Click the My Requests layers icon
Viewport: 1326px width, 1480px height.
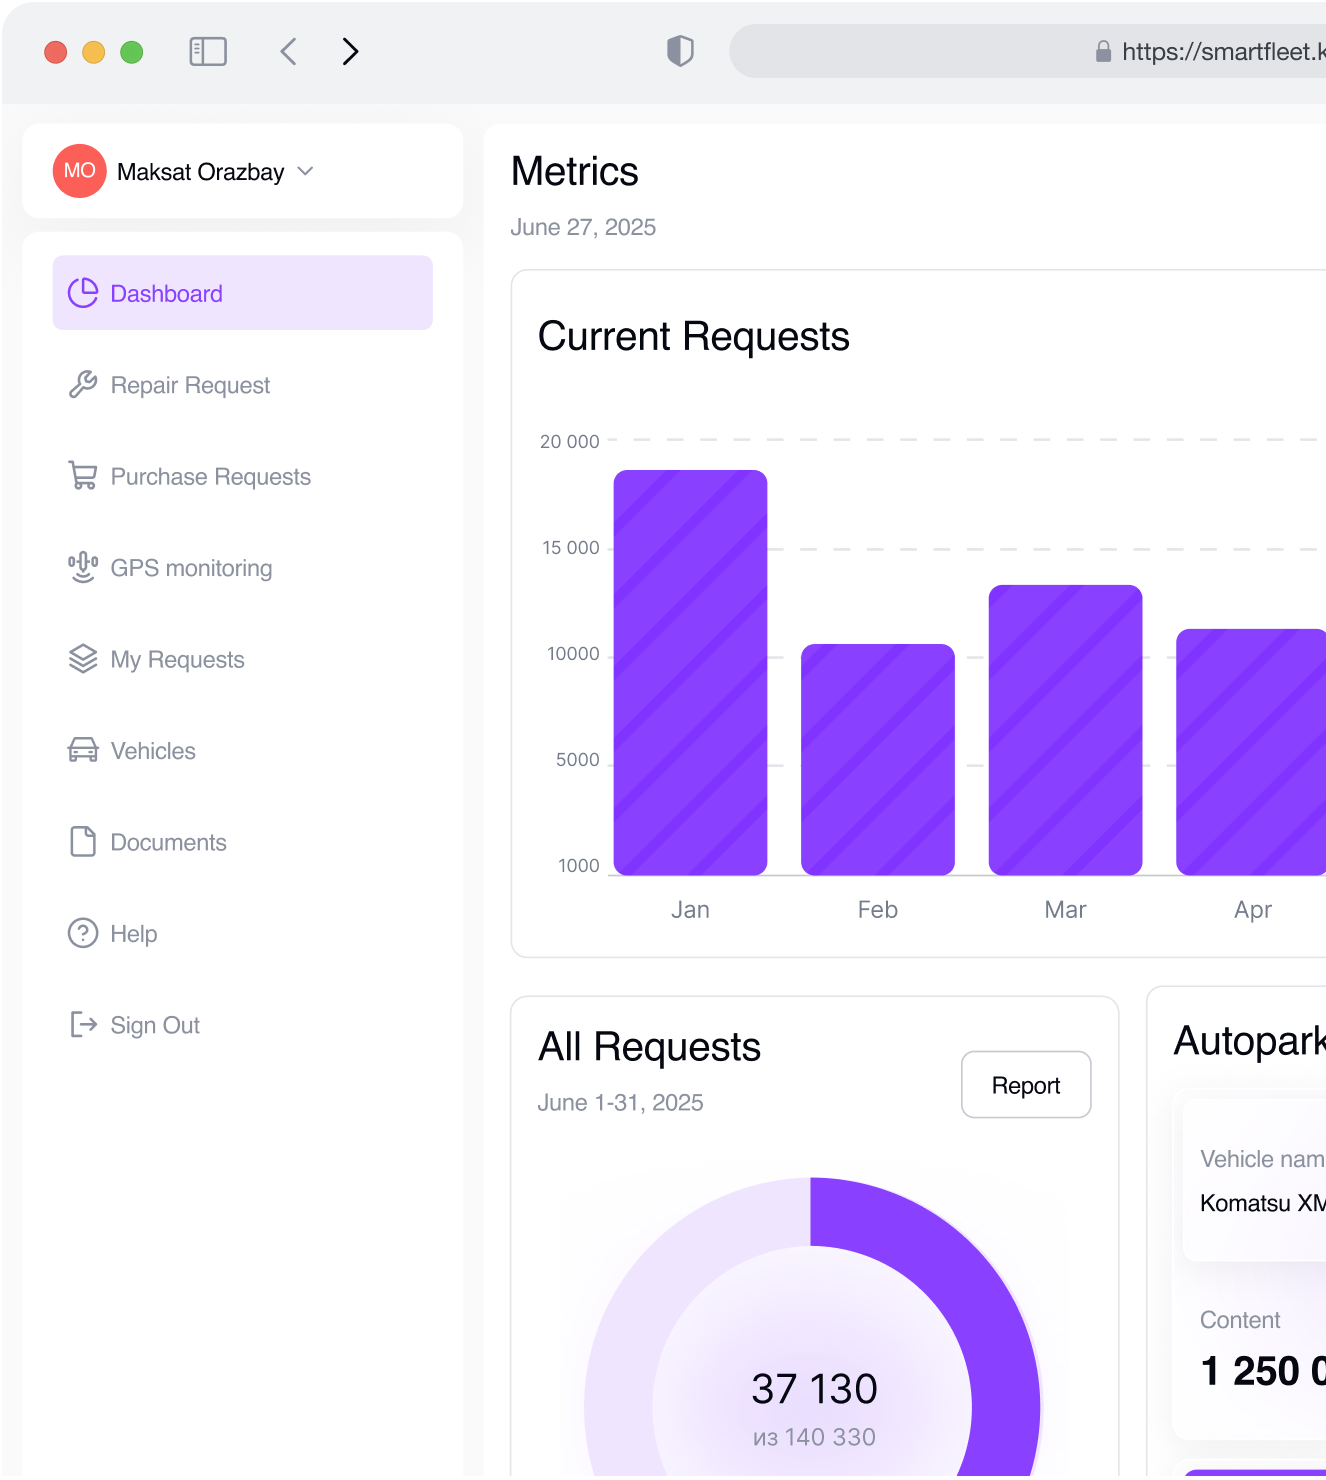click(83, 659)
